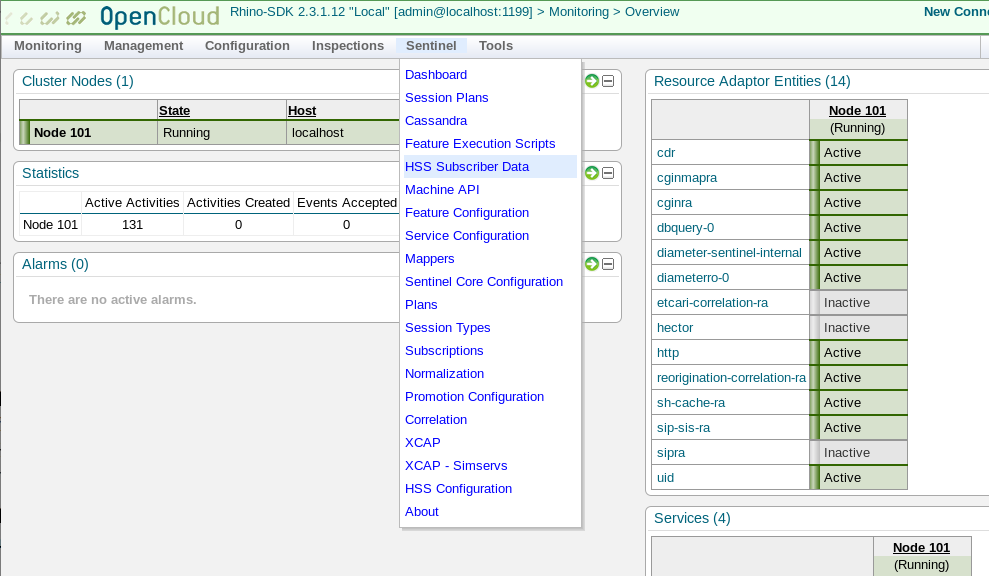This screenshot has height=576, width=989.
Task: Click Node 101 header in Resource Adaptor Entities
Action: pos(857,111)
